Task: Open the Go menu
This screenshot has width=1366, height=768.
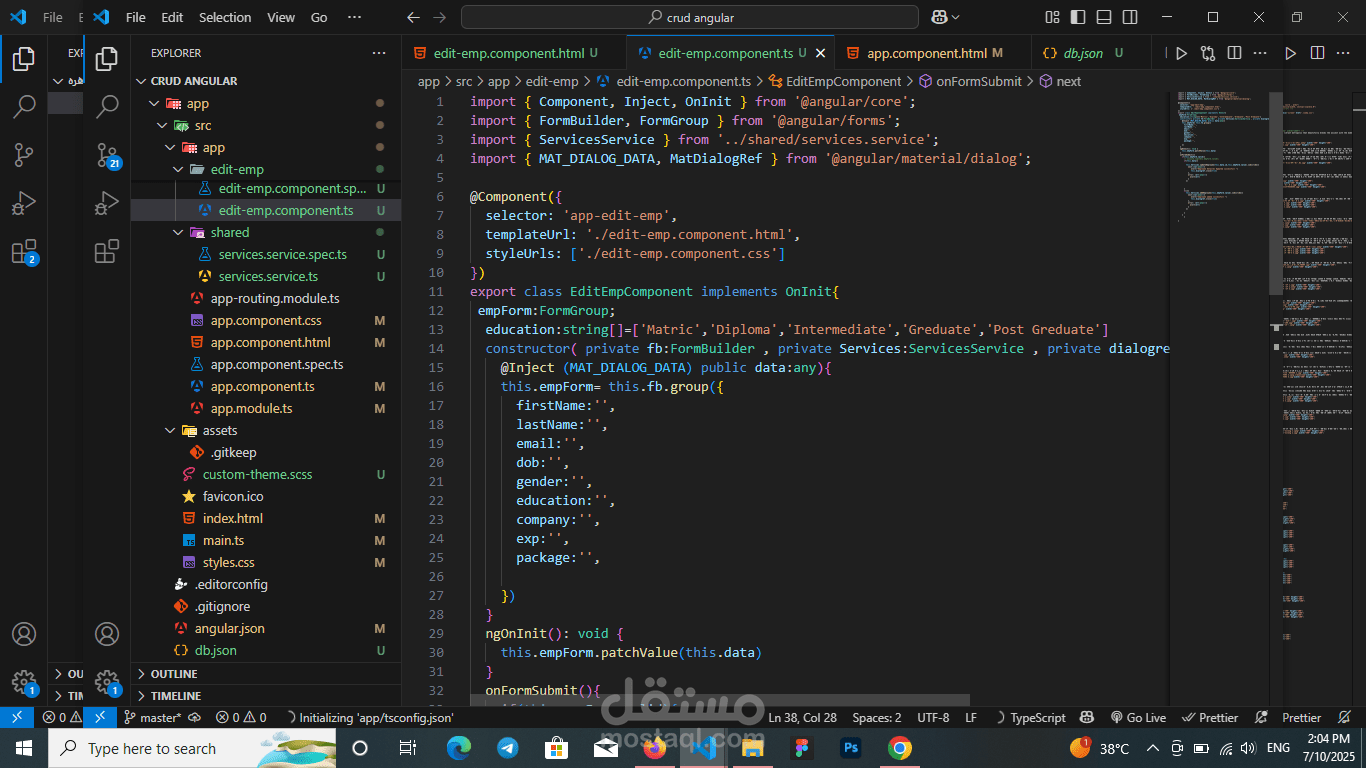Action: pyautogui.click(x=319, y=17)
